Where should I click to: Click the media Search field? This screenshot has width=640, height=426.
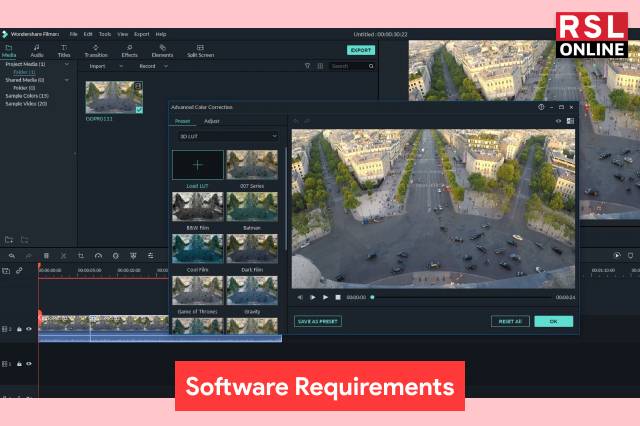[x=349, y=66]
